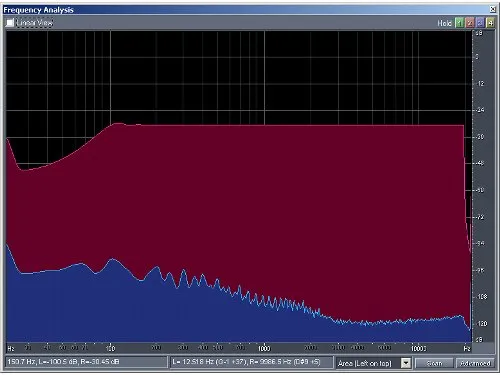Click Hold button 3 (blue)
Screen dimensions: 500x375
(480, 23)
